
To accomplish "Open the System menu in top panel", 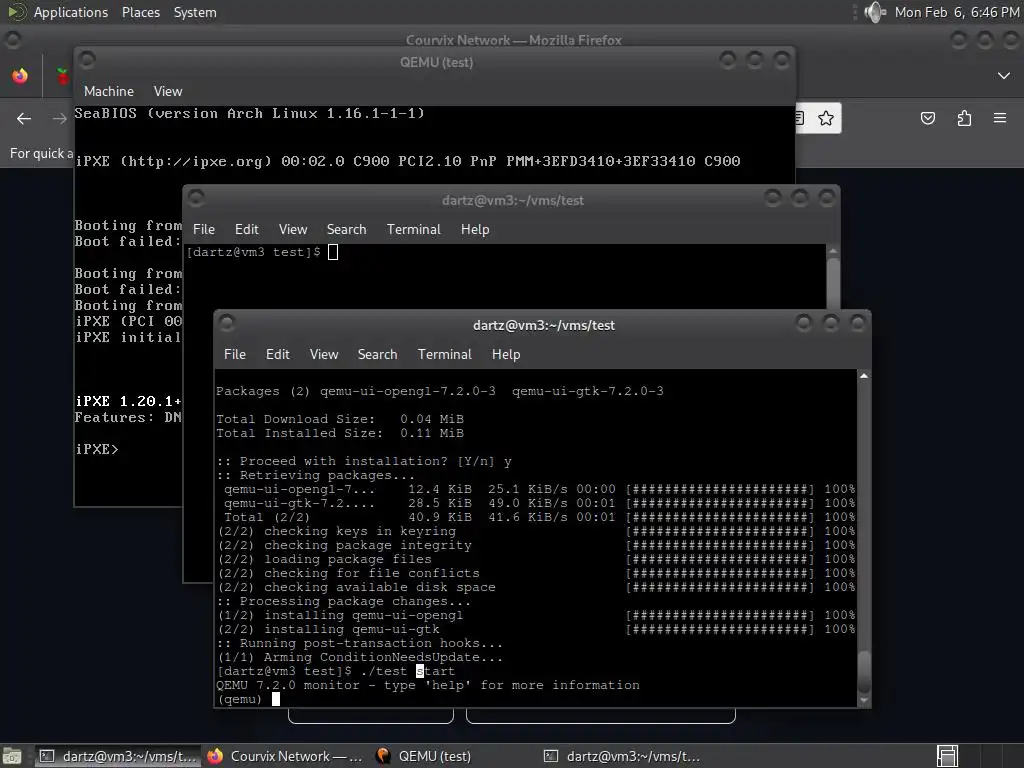I will pos(195,12).
